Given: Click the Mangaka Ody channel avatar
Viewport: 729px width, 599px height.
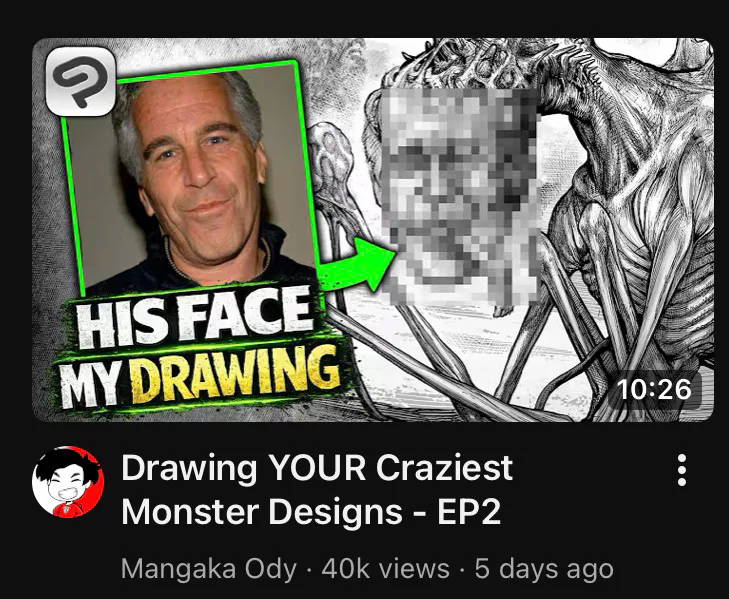Looking at the screenshot, I should 68,482.
